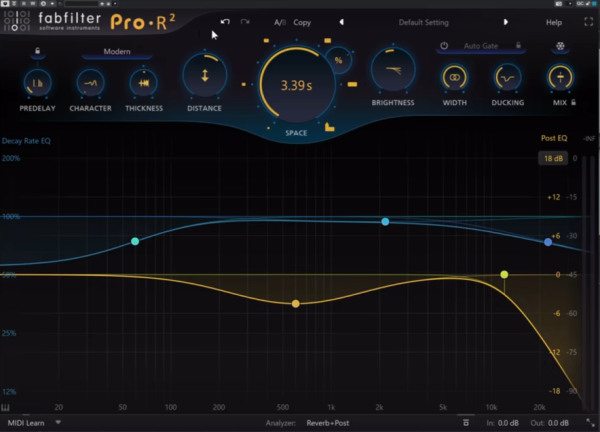Screen dimensions: 600x432
Task: Click the Out 0.0 dB level
Action: [549, 423]
